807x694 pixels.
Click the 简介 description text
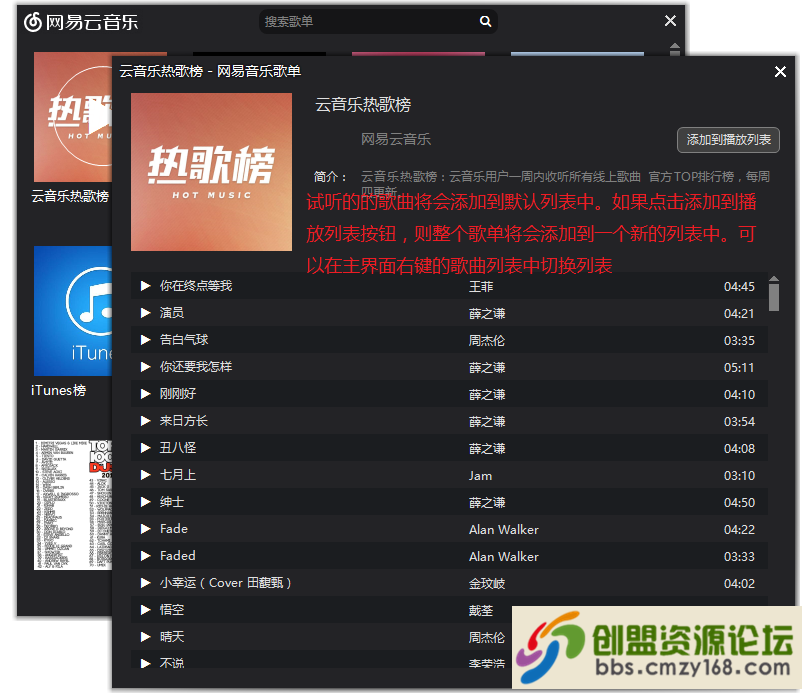coord(565,183)
